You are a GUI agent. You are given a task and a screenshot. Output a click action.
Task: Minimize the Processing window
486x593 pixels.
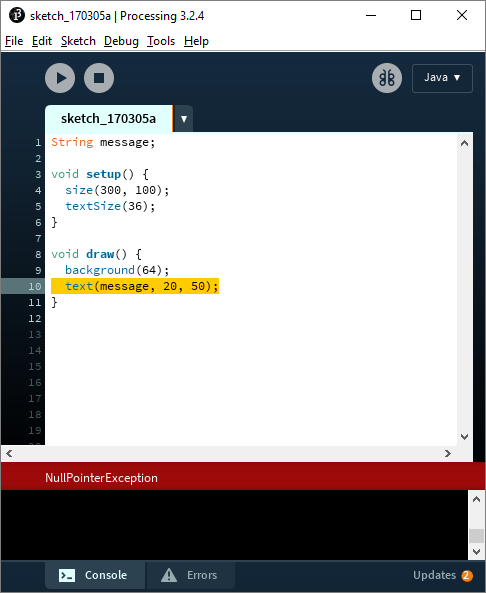click(371, 16)
